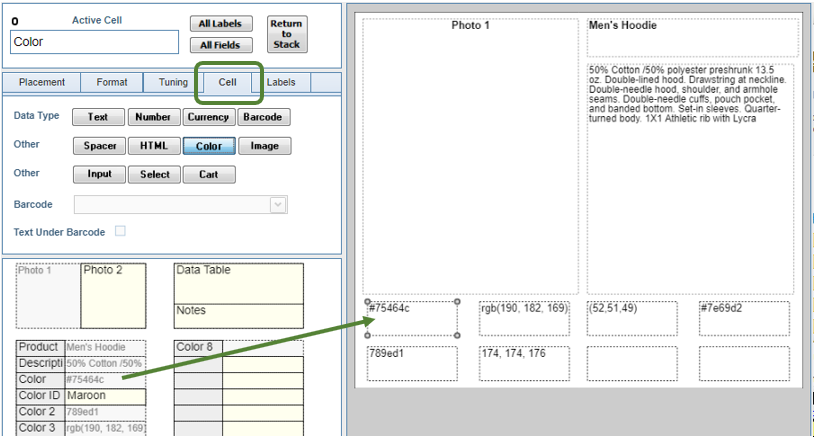The image size is (814, 442).
Task: Select the Currency data type button
Action: (208, 117)
